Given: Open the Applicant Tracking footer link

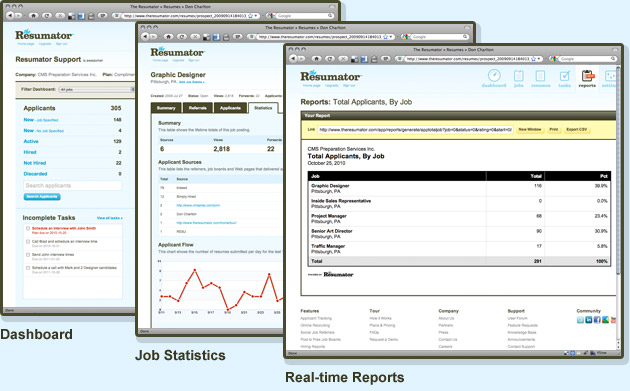Looking at the screenshot, I should tap(316, 318).
